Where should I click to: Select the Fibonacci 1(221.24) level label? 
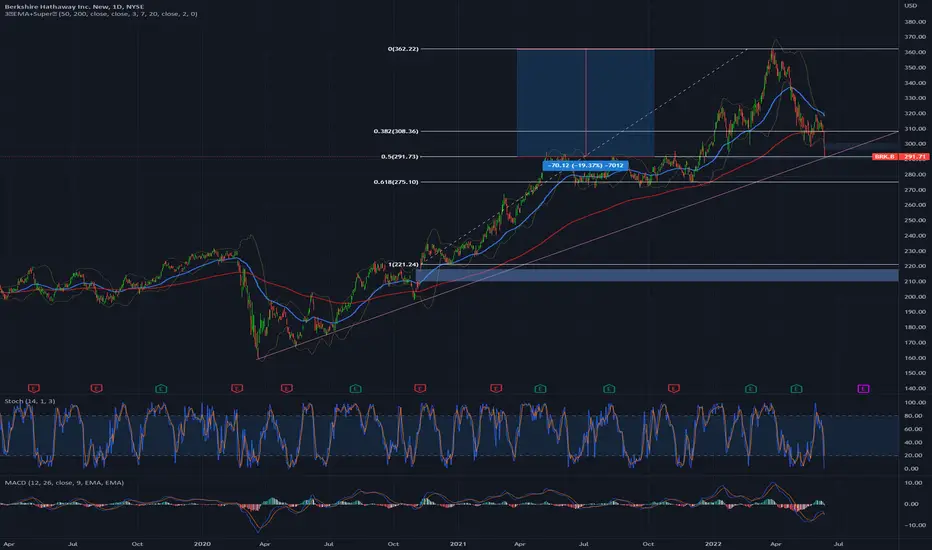(403, 264)
